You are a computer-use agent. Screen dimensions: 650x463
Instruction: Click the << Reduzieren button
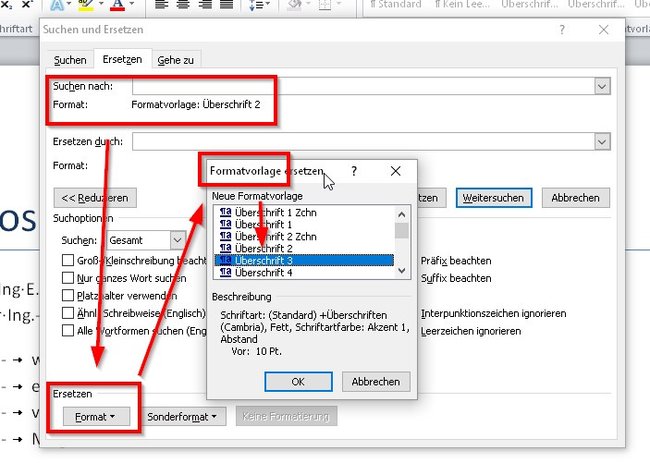pos(95,198)
